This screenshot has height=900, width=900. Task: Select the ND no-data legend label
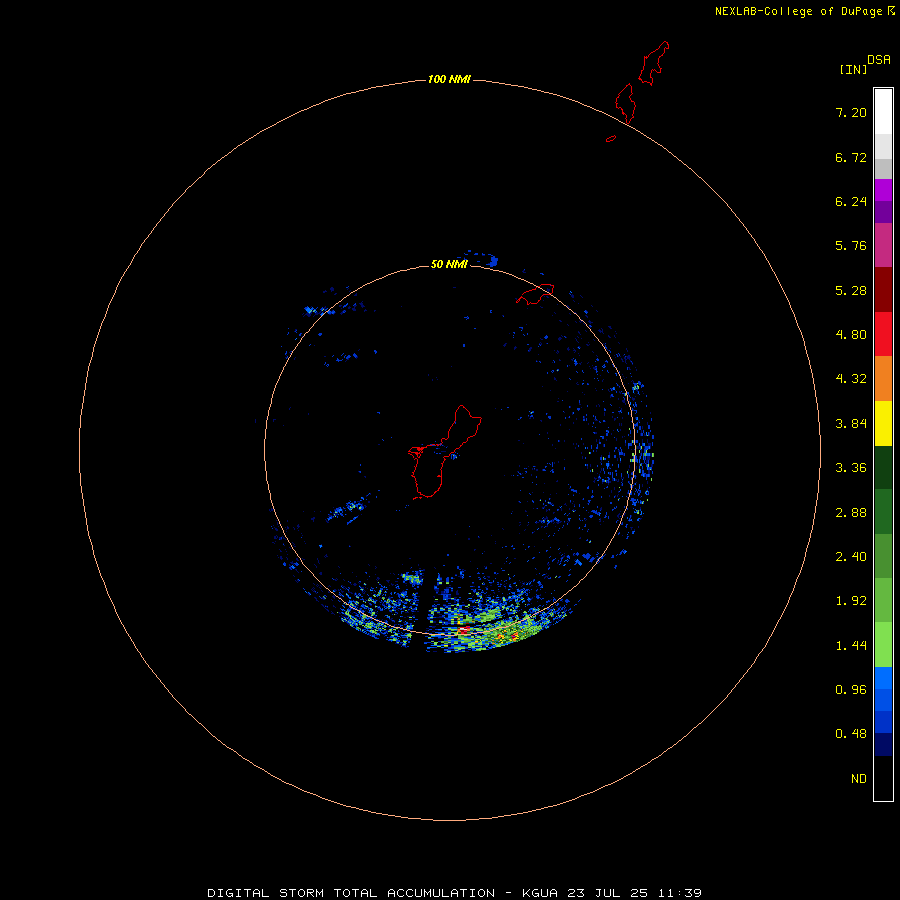pos(859,779)
